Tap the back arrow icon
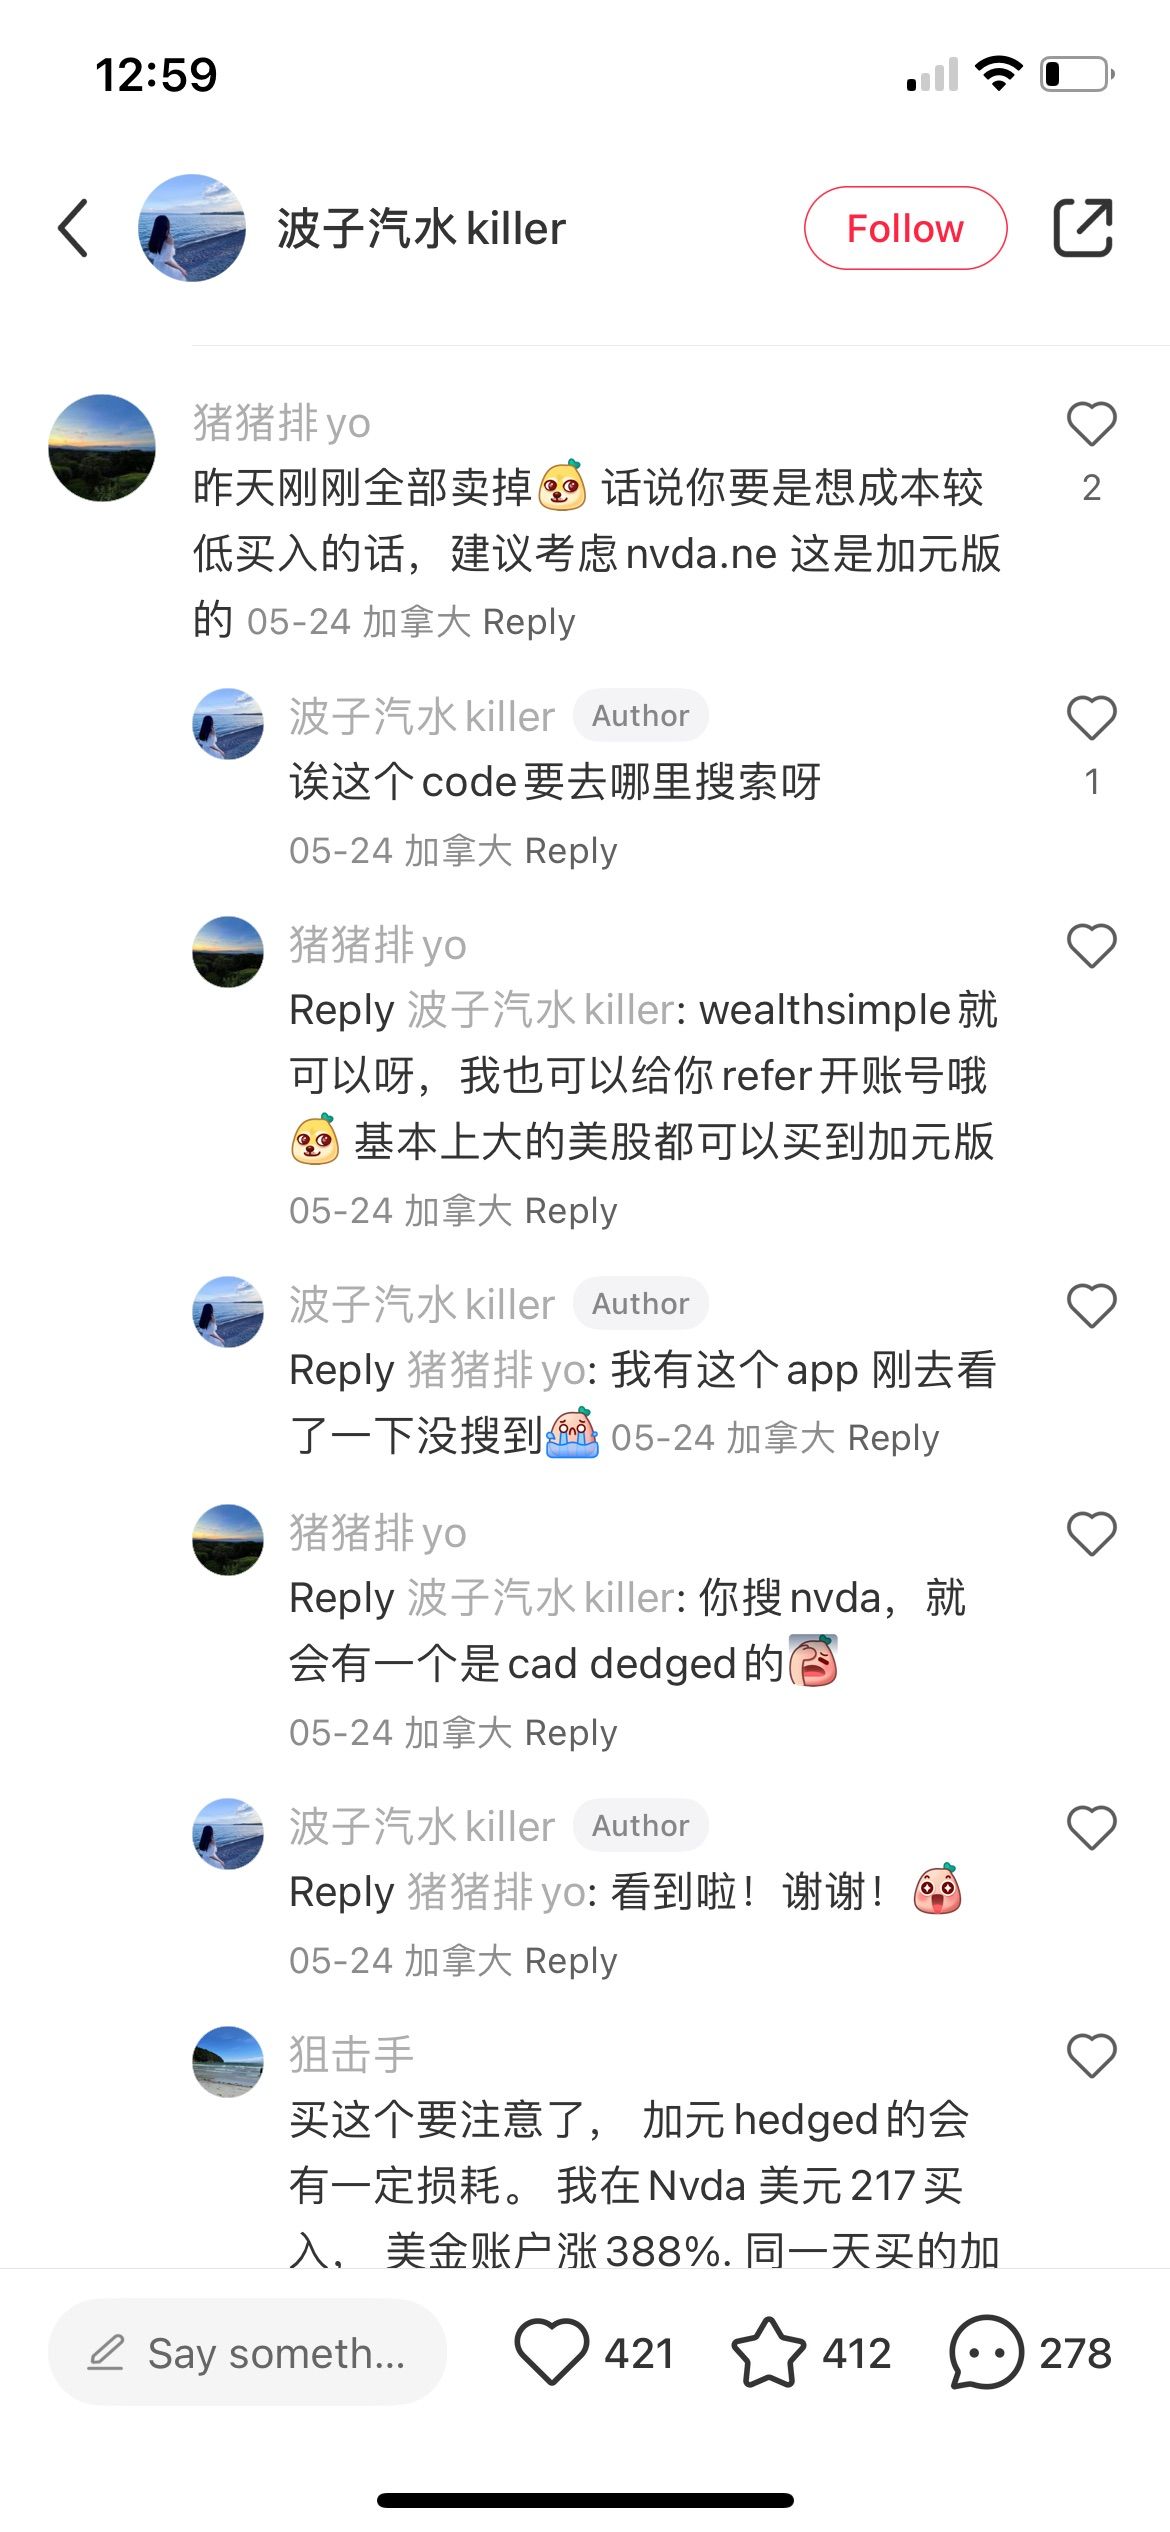 coord(74,228)
